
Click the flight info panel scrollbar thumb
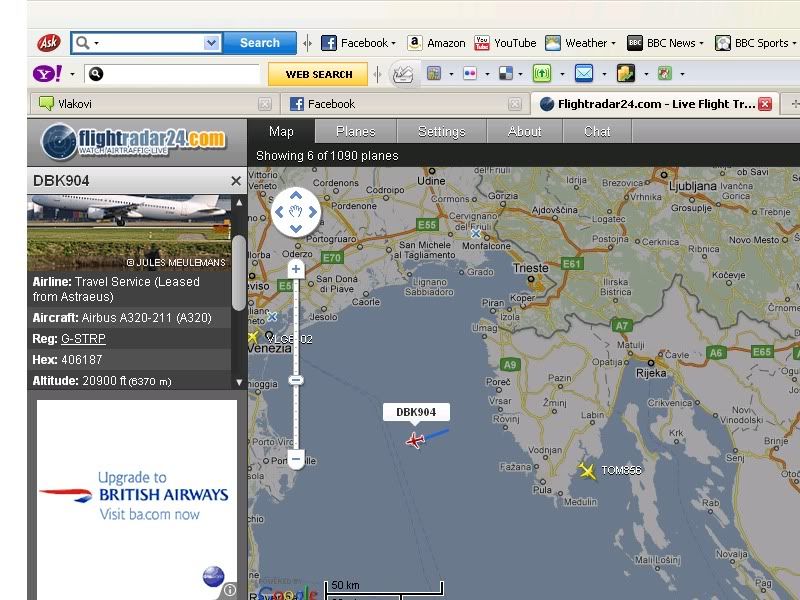click(x=238, y=273)
